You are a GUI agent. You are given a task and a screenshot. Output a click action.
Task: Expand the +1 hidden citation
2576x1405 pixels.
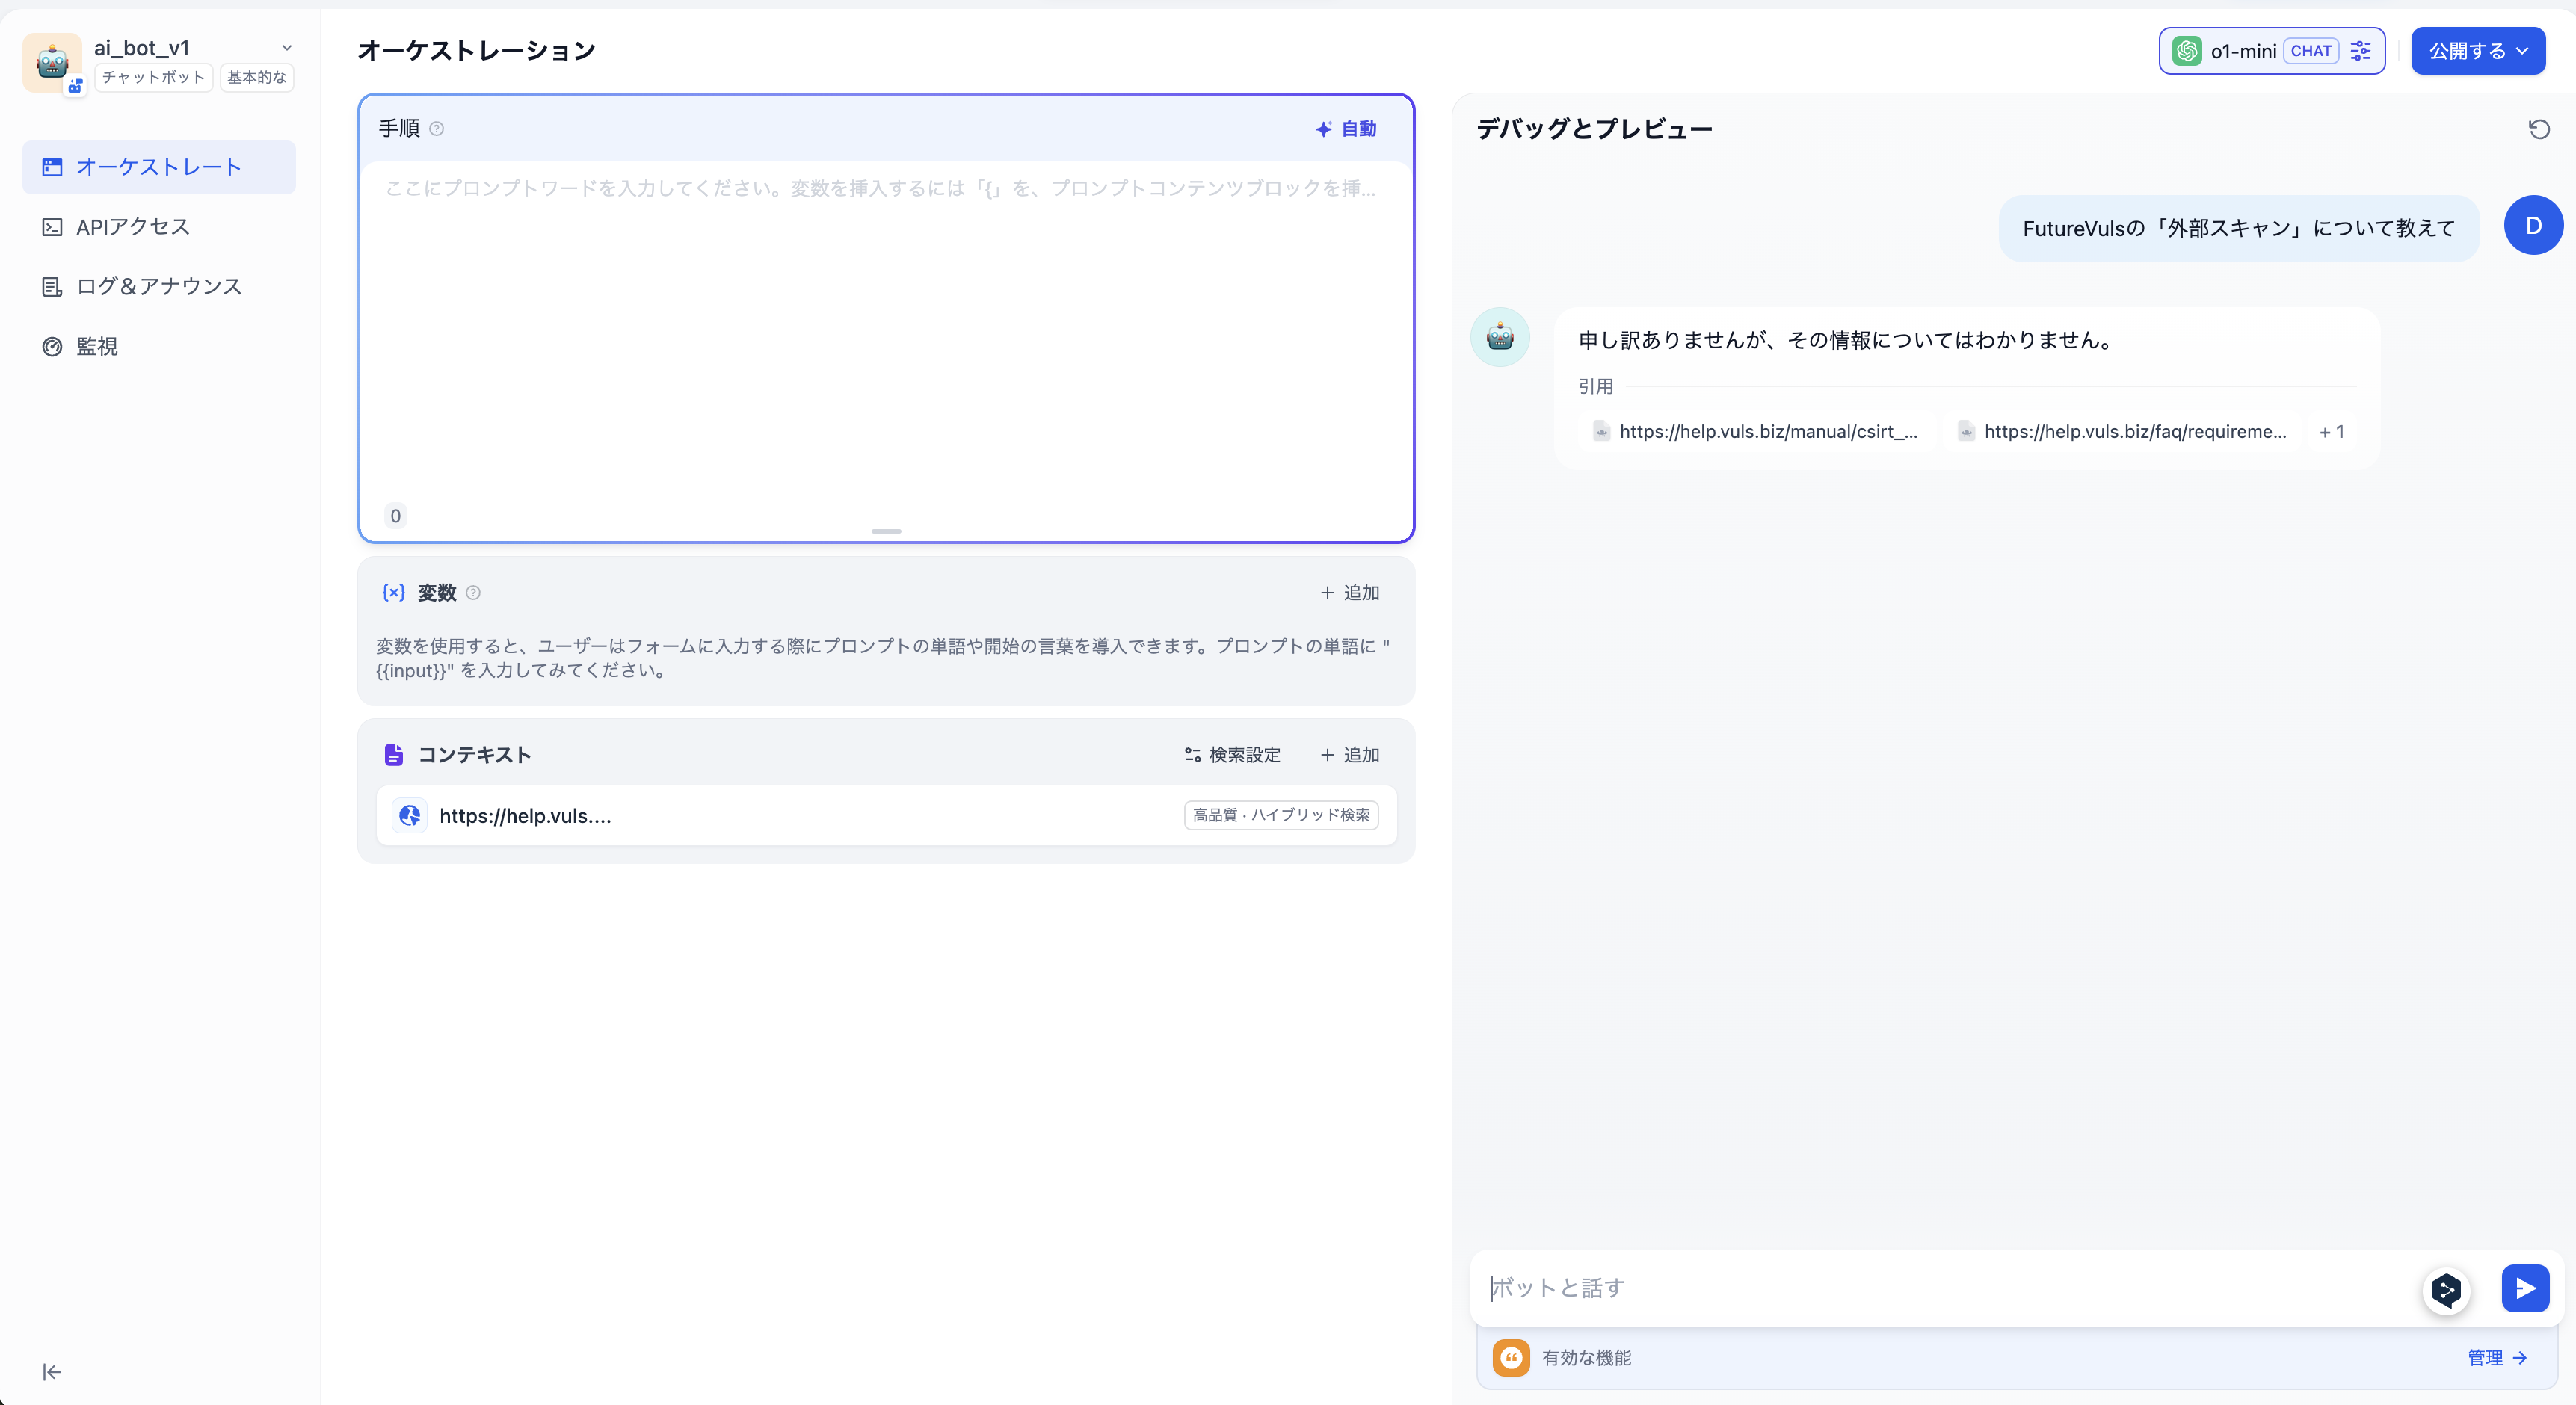[2332, 431]
